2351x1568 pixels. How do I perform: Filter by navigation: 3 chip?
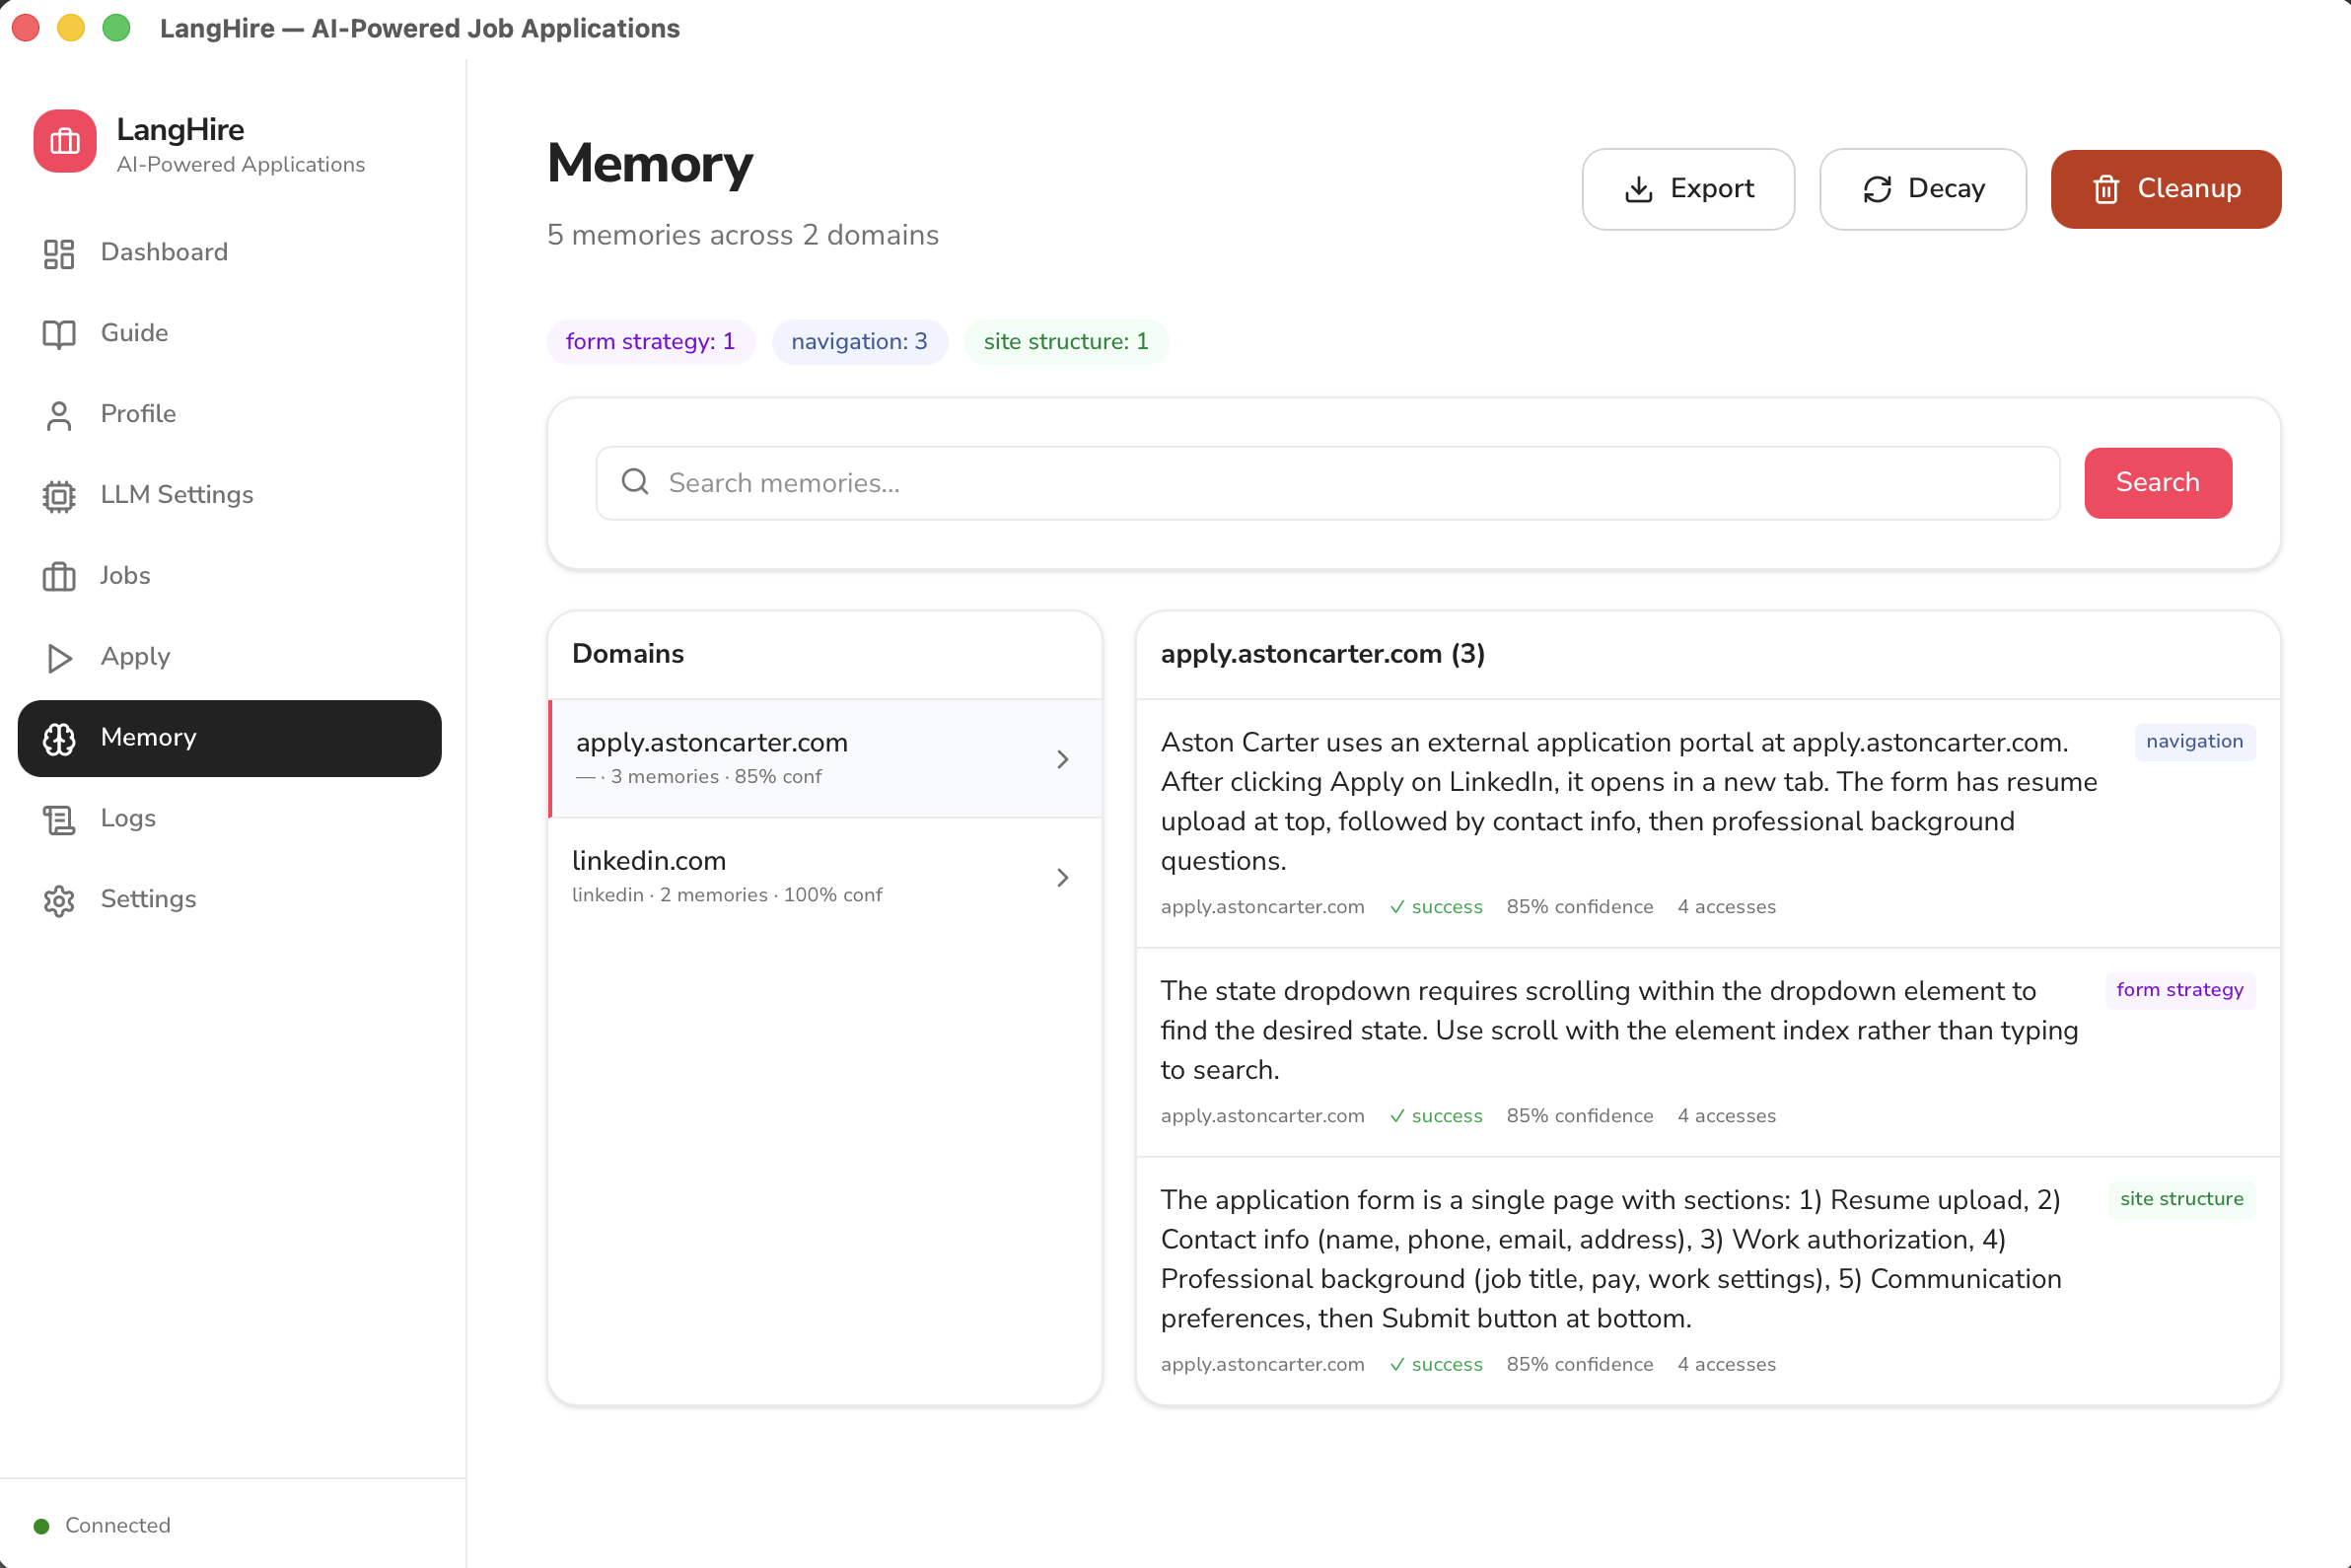coord(859,342)
